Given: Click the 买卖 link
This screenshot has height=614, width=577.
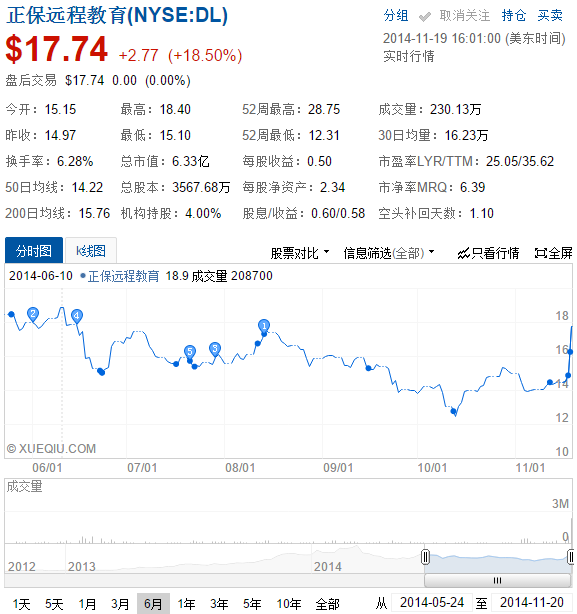Looking at the screenshot, I should [550, 16].
